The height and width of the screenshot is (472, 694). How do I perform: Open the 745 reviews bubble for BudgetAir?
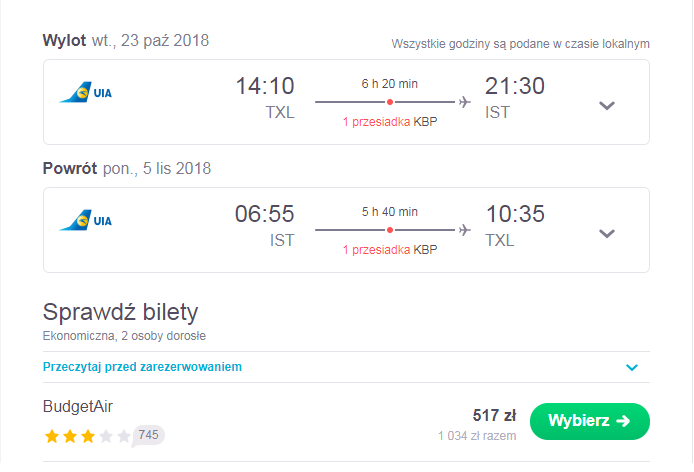pos(148,435)
